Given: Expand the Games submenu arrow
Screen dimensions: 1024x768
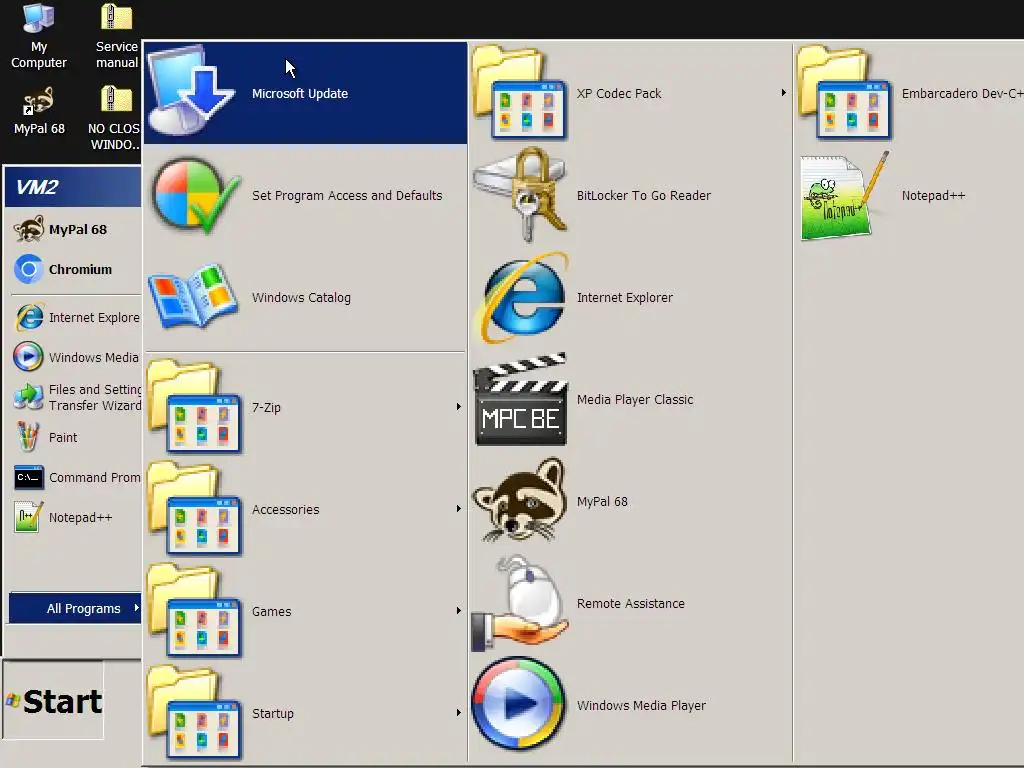Looking at the screenshot, I should coord(458,610).
